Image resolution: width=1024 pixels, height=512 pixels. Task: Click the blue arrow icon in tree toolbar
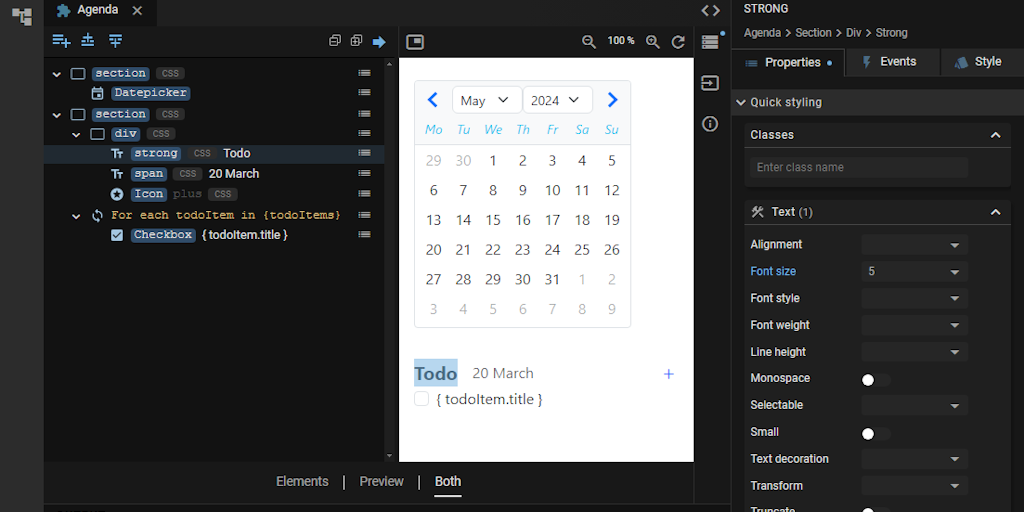pos(379,41)
